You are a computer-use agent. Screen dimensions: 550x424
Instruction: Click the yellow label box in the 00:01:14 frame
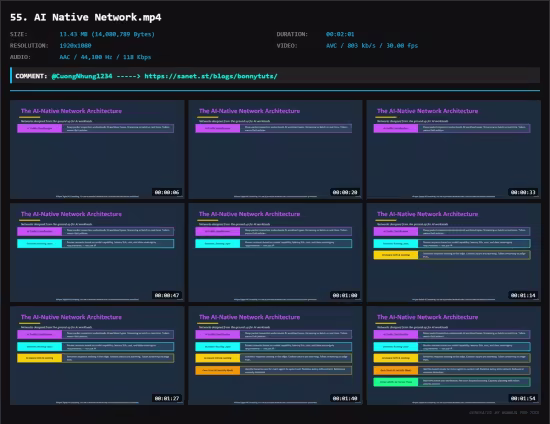click(x=396, y=255)
